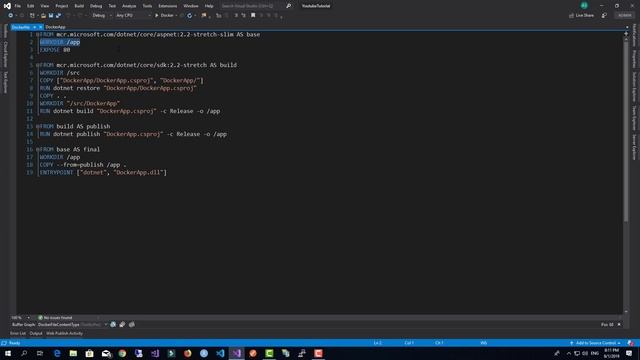Image resolution: width=640 pixels, height=360 pixels.
Task: Open the Build menu
Action: pyautogui.click(x=79, y=6)
